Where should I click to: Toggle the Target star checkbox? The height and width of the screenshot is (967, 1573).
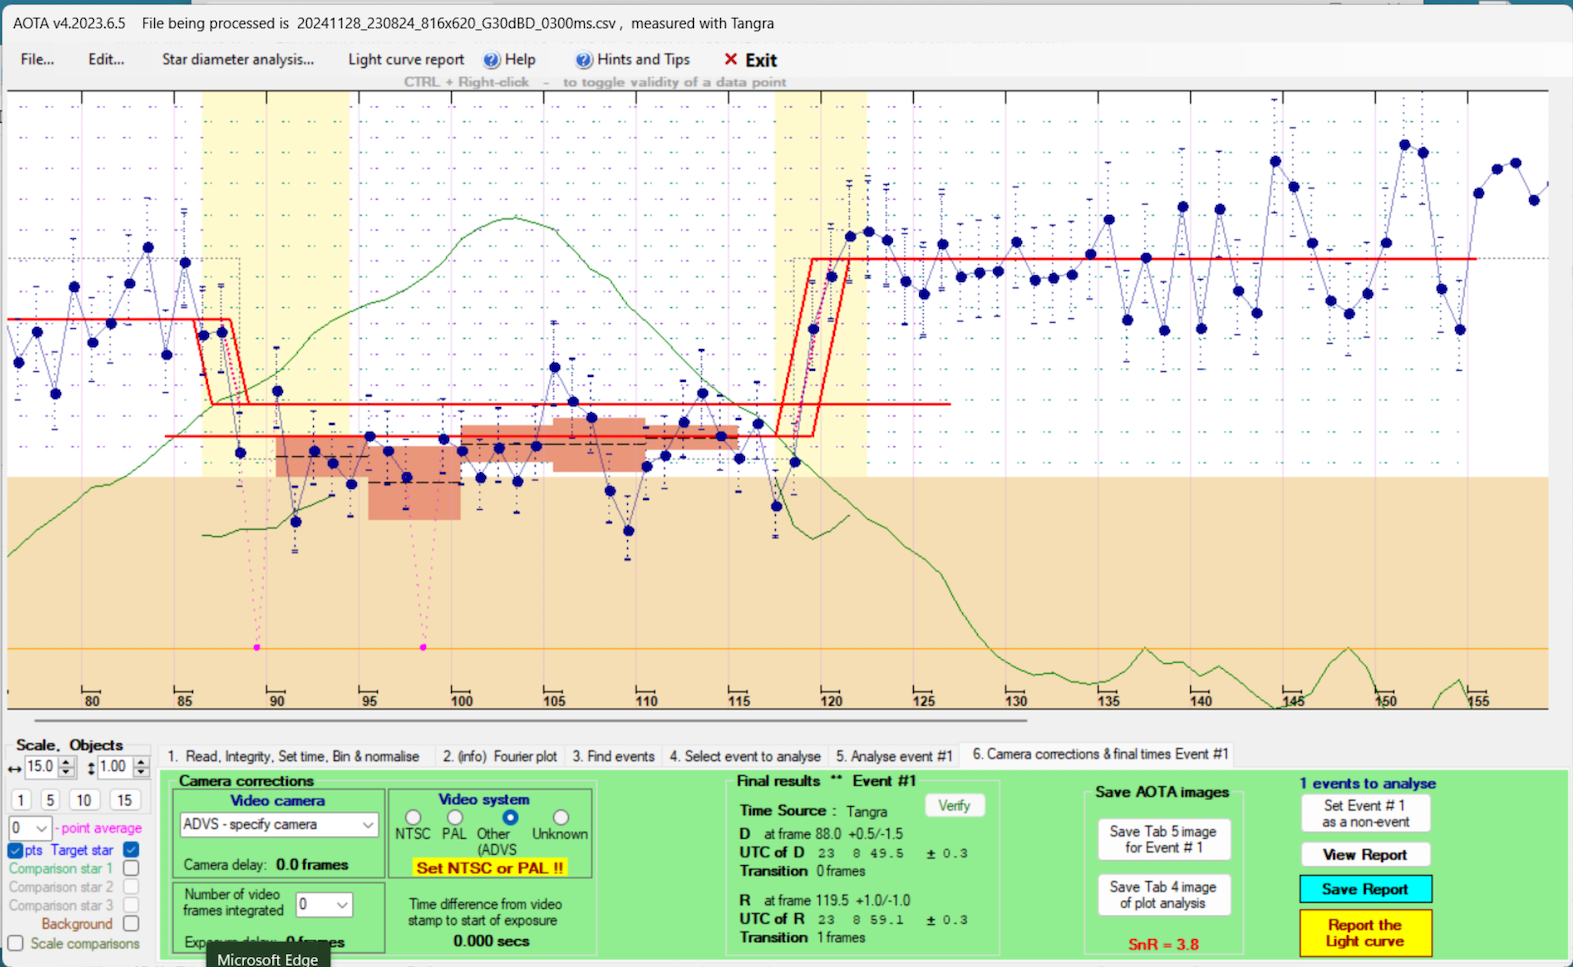click(x=131, y=850)
